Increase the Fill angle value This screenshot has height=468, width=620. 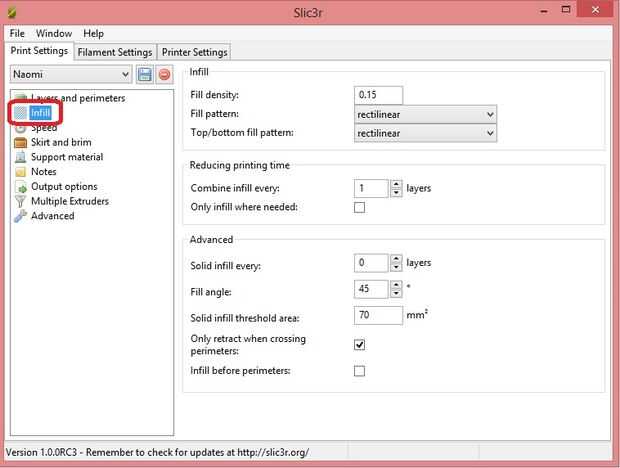coord(396,285)
